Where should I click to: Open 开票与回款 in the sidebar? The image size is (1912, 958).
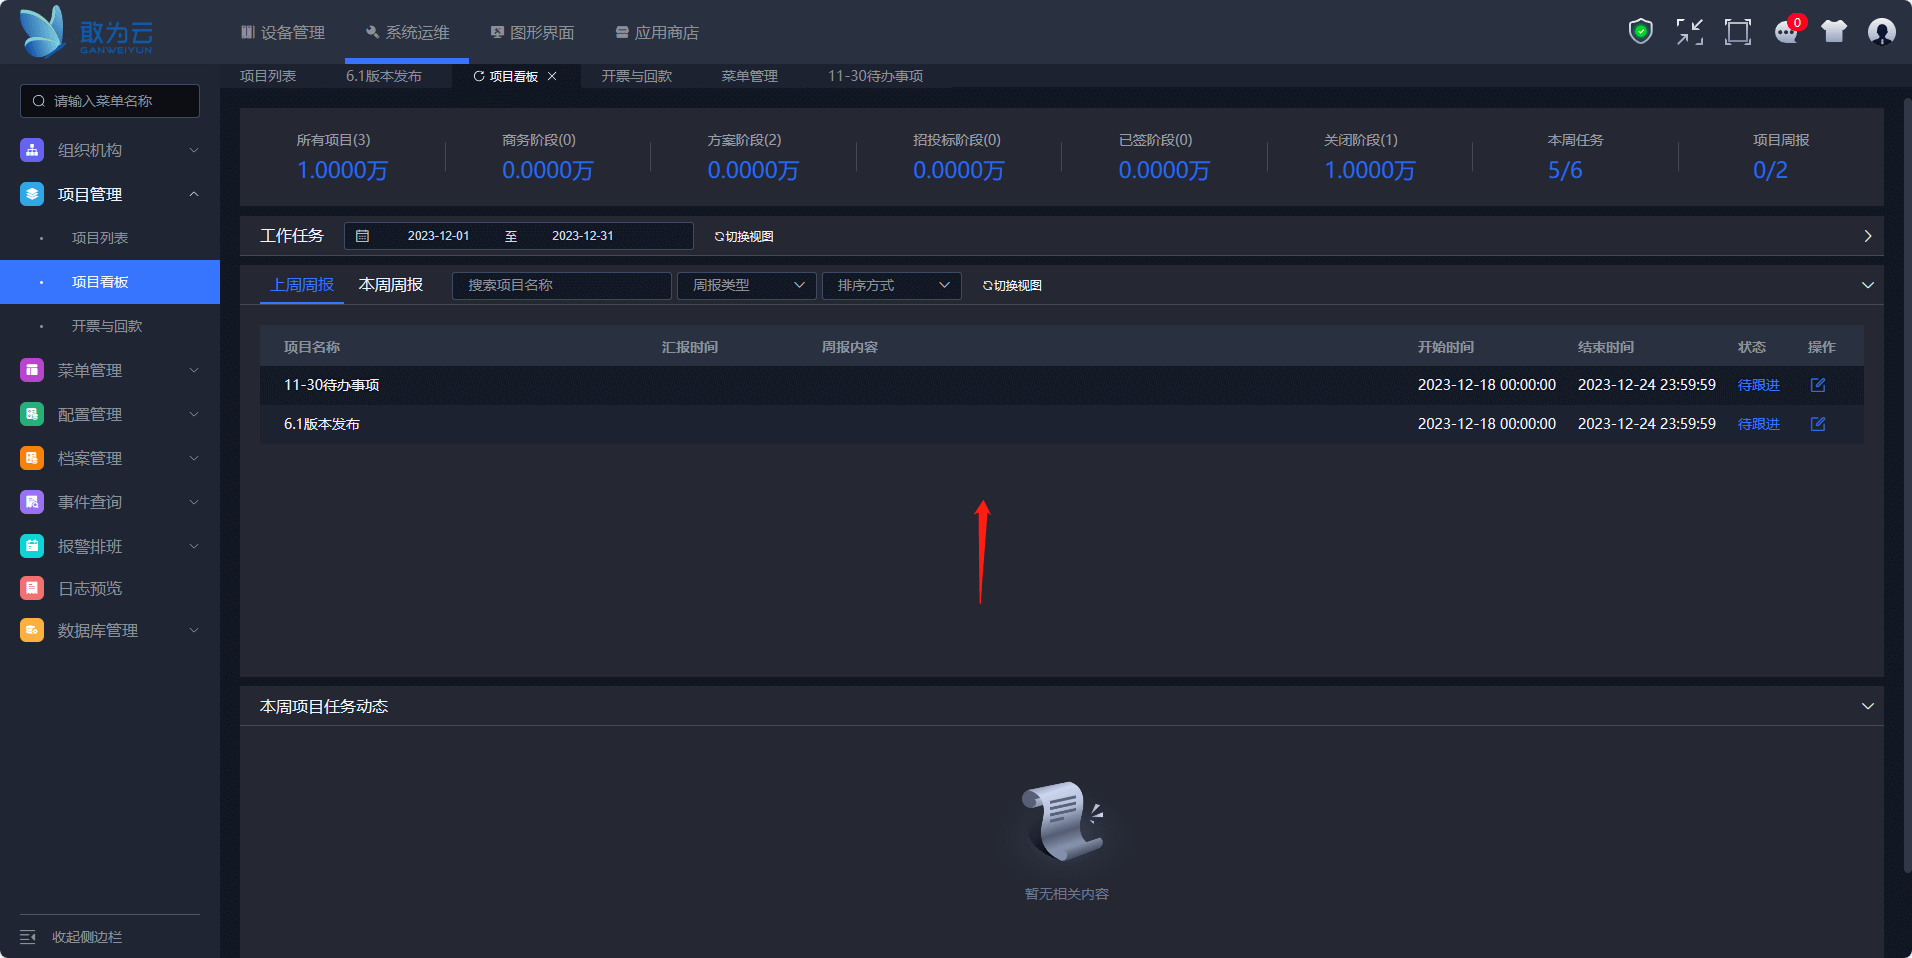point(107,326)
